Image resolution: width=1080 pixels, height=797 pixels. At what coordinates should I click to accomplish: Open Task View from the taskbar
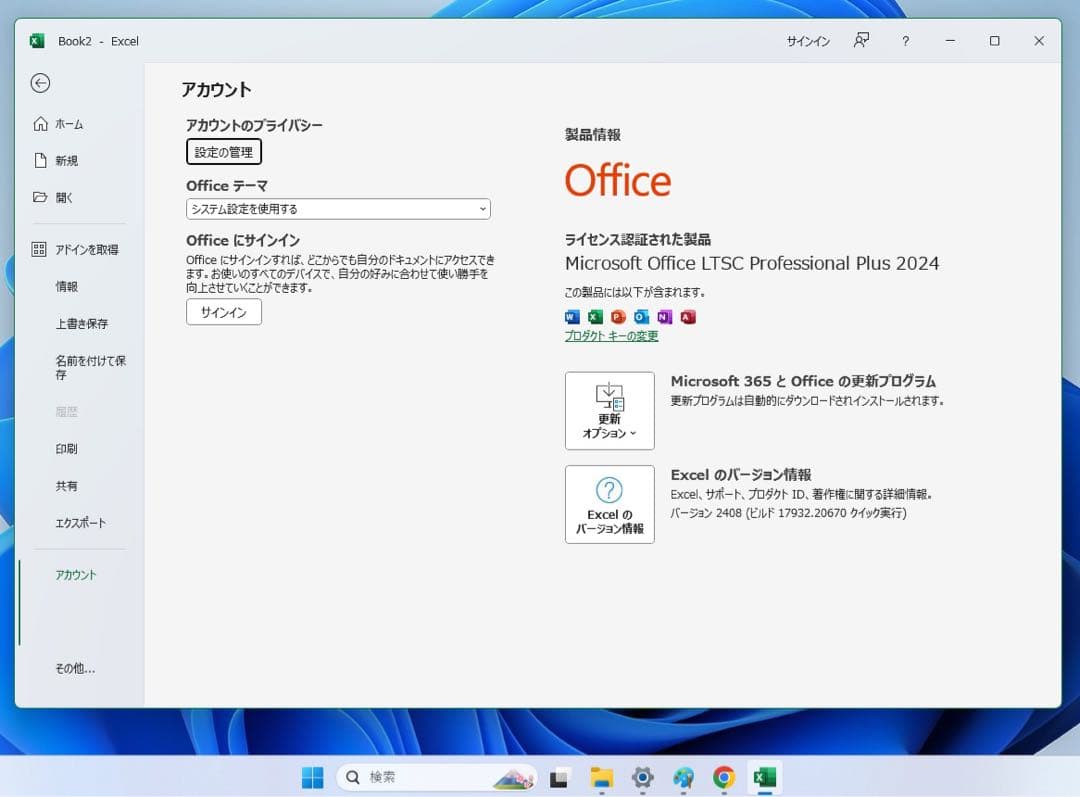click(559, 778)
